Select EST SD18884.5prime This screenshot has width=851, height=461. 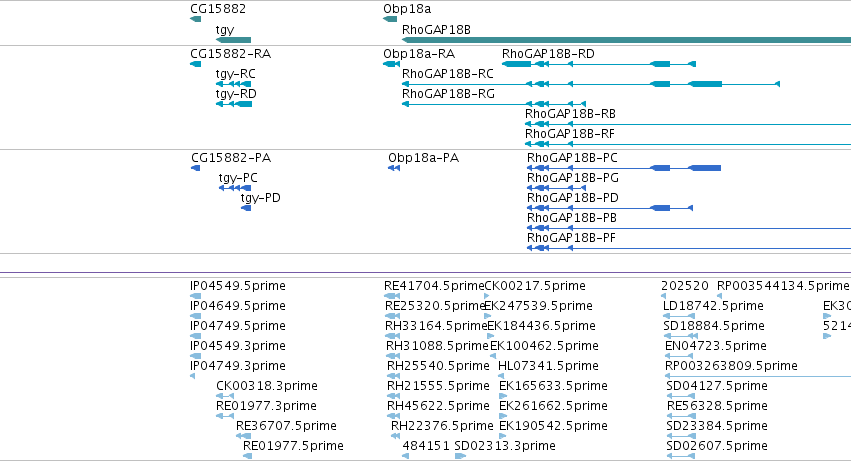[714, 326]
